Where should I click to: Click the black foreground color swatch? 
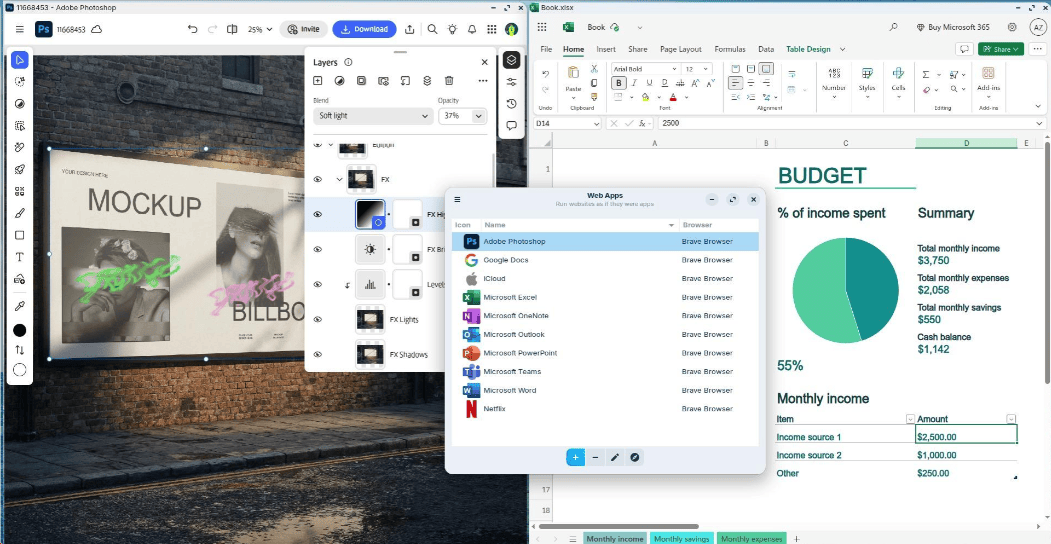pos(19,330)
